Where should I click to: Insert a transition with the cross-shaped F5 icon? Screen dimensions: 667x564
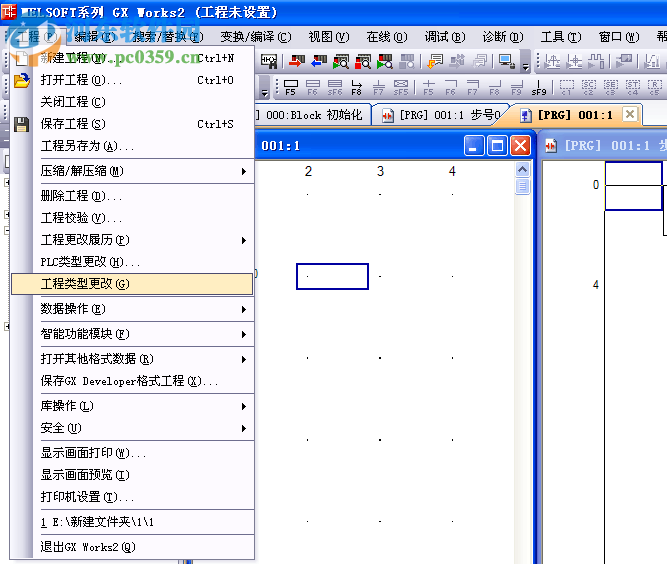[428, 87]
